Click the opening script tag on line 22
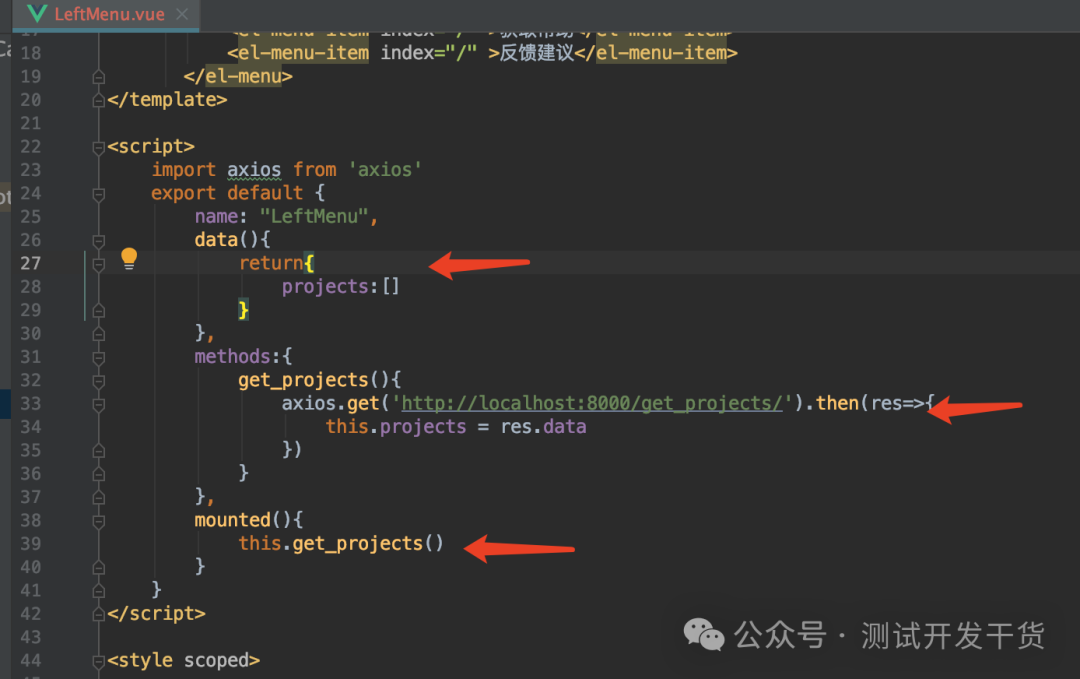The width and height of the screenshot is (1080, 679). [x=151, y=147]
